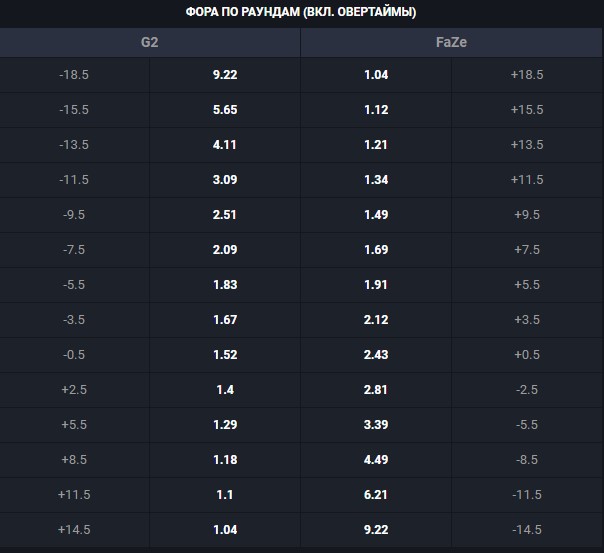Click the +14.5 handicap label under G2
Viewport: 604px width, 553px height.
click(74, 530)
